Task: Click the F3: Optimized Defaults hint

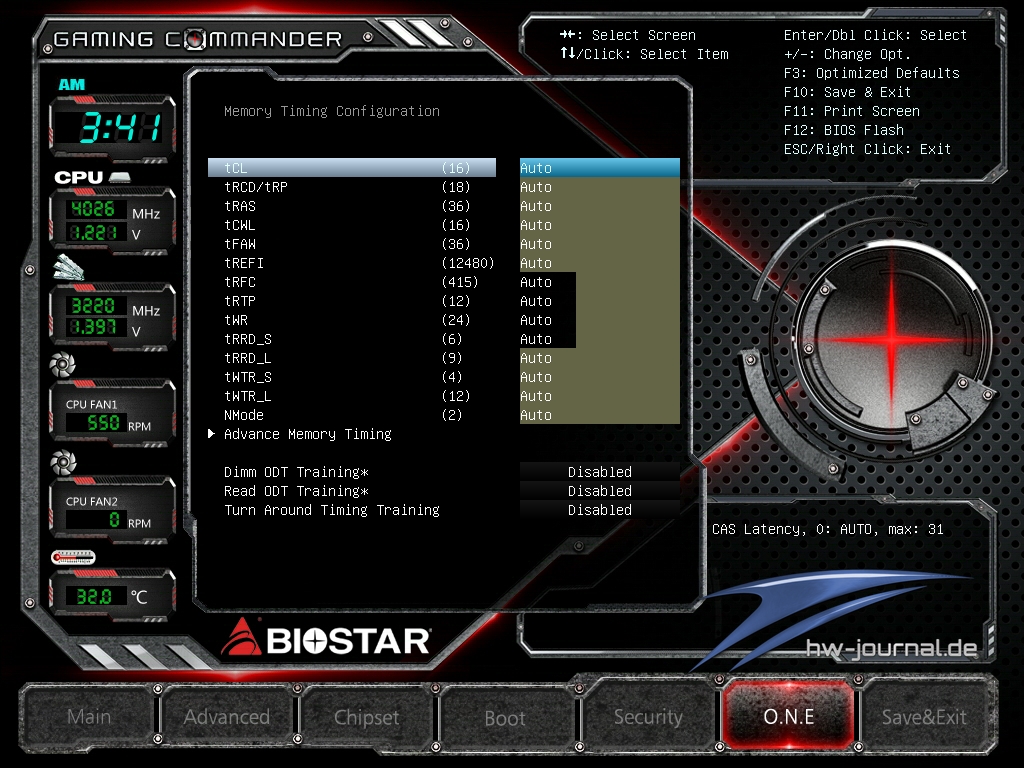Action: click(x=871, y=73)
